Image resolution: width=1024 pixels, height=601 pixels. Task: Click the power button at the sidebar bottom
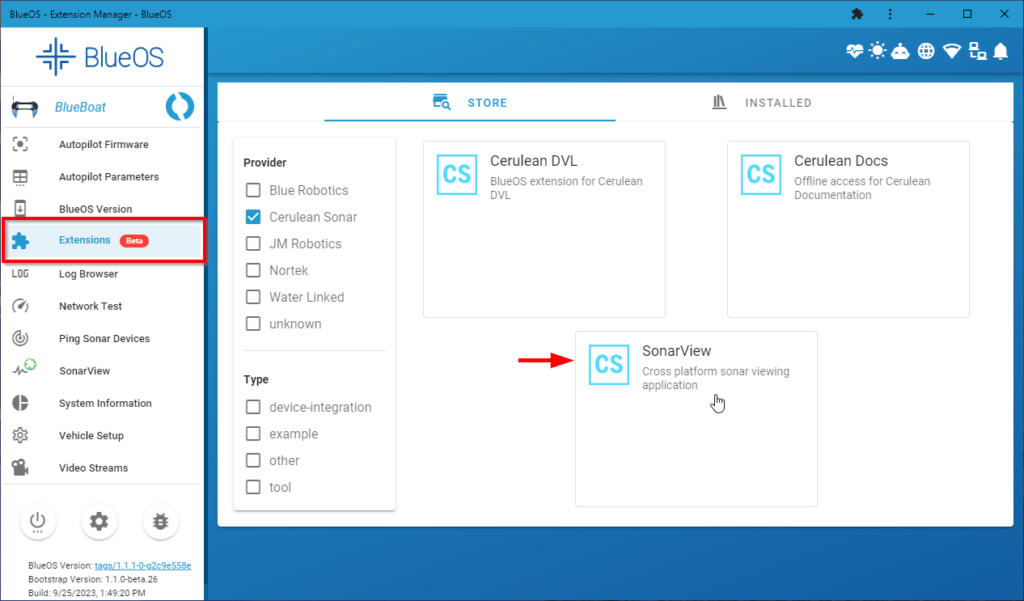[x=38, y=521]
